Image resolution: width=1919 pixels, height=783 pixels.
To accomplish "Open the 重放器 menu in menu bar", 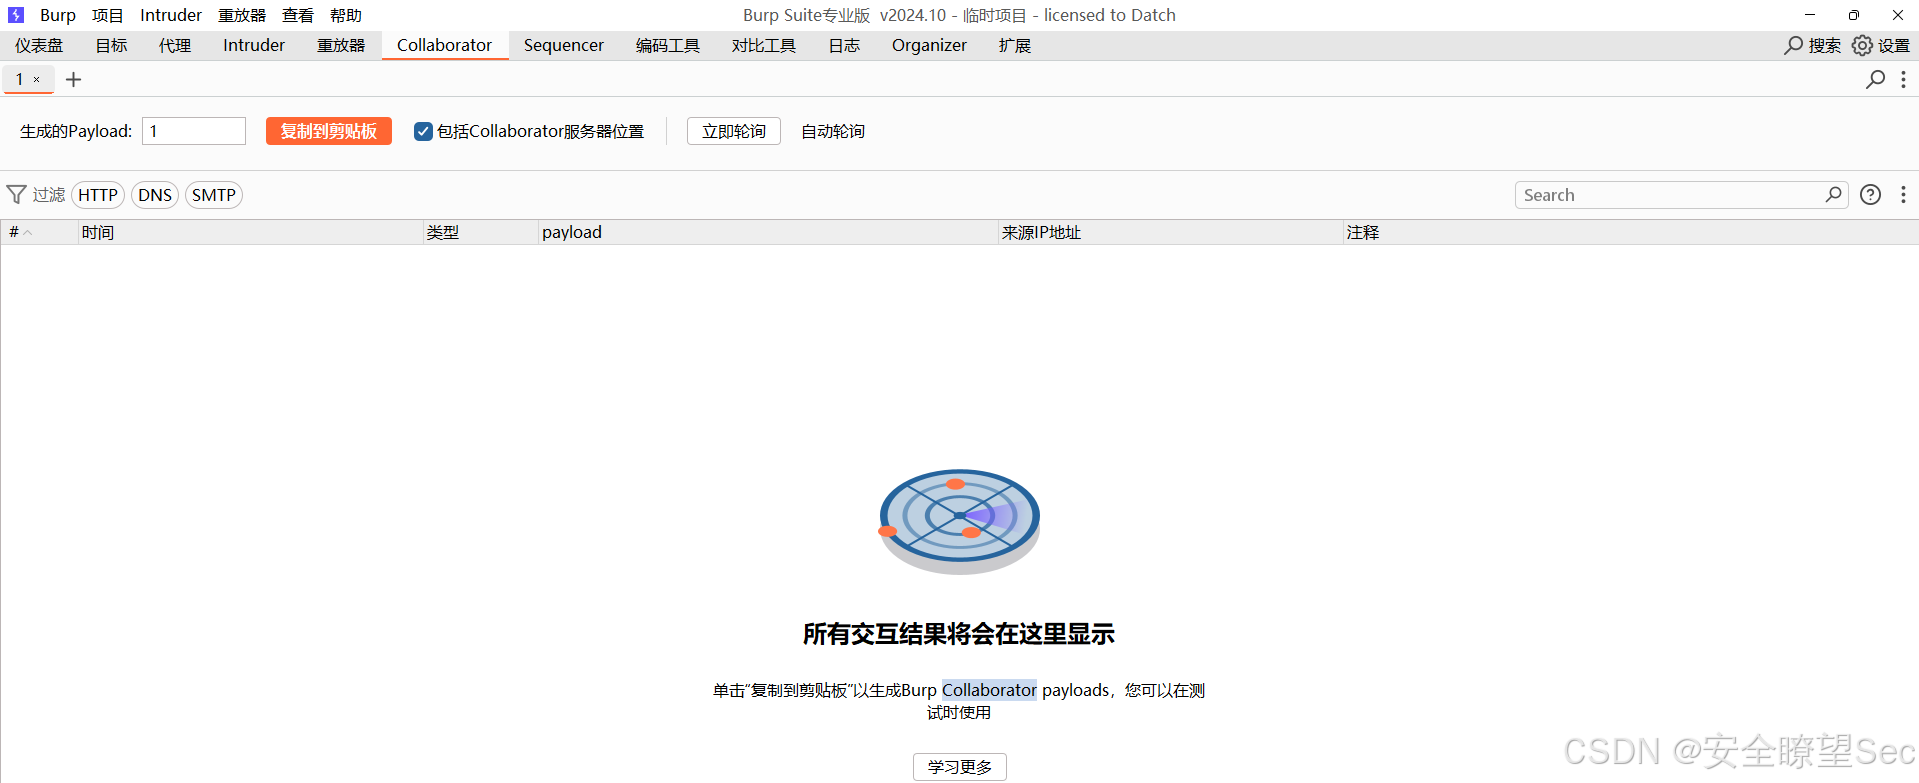I will point(242,15).
